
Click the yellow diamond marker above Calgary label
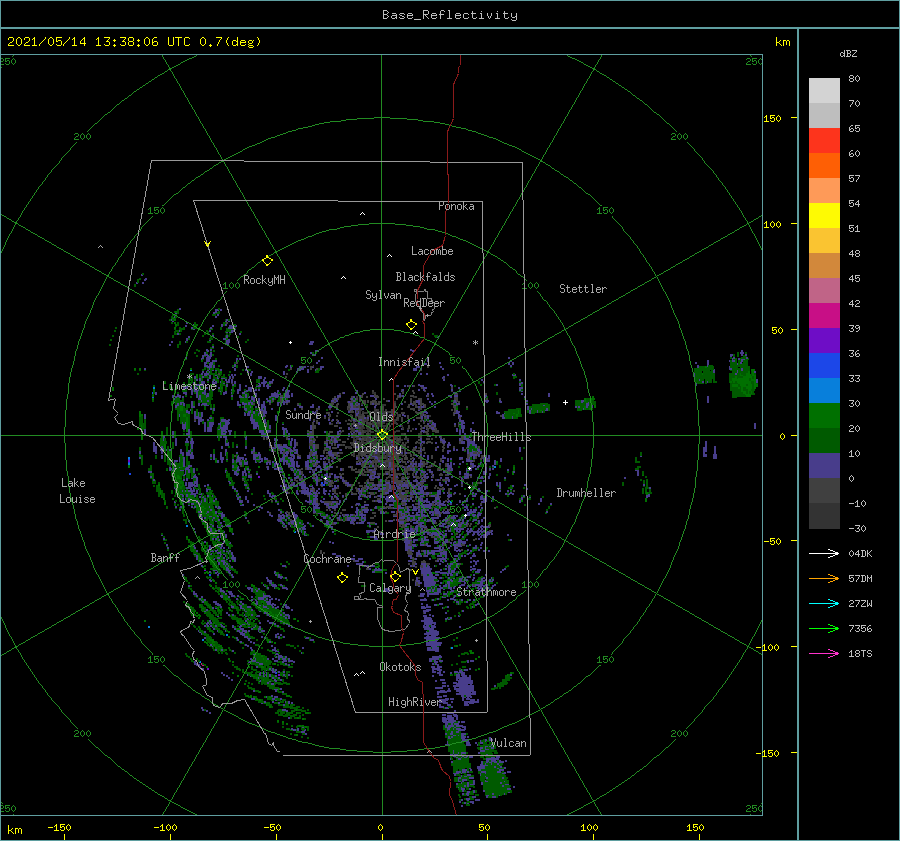[395, 576]
